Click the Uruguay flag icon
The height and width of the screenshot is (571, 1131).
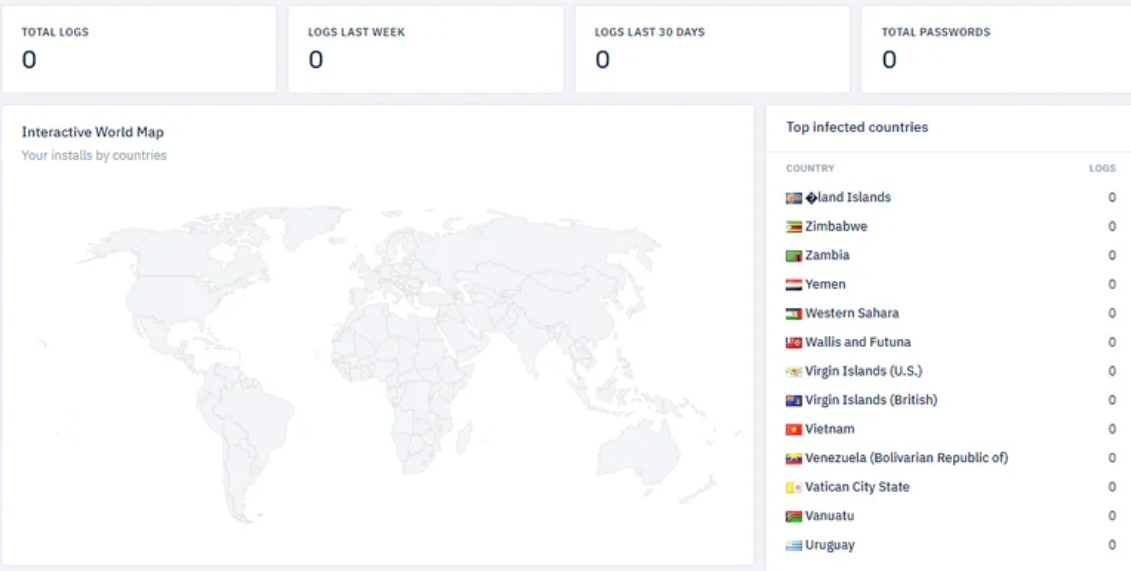pos(794,546)
